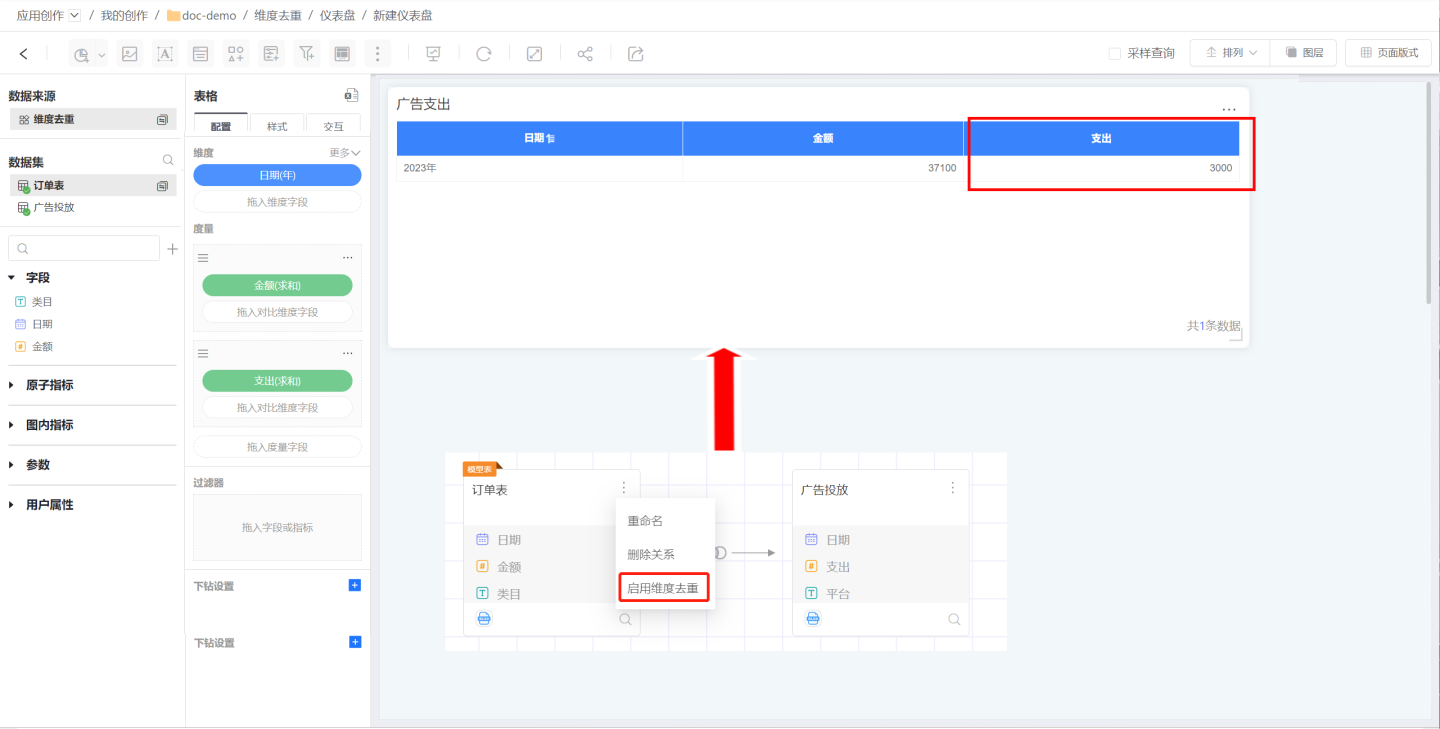
Task: Click the search icon next to 数据集
Action: point(168,161)
